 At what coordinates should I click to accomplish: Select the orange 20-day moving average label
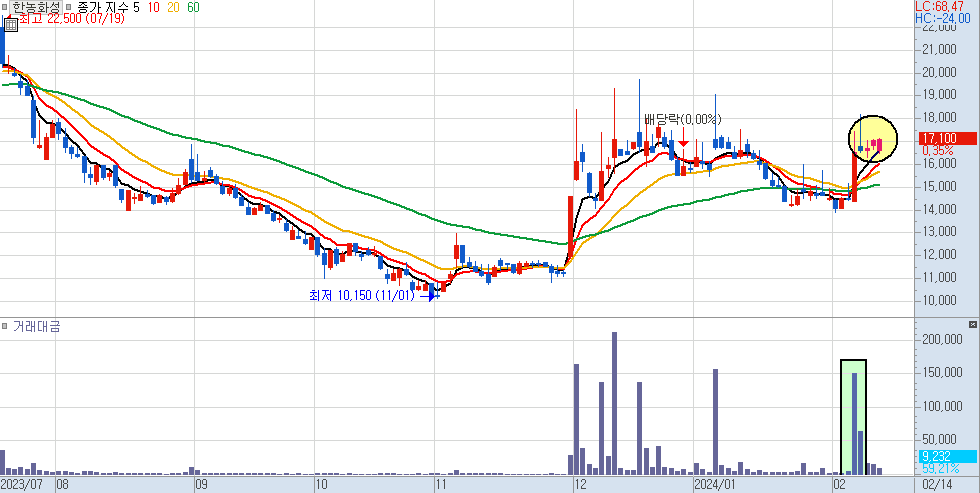[174, 7]
